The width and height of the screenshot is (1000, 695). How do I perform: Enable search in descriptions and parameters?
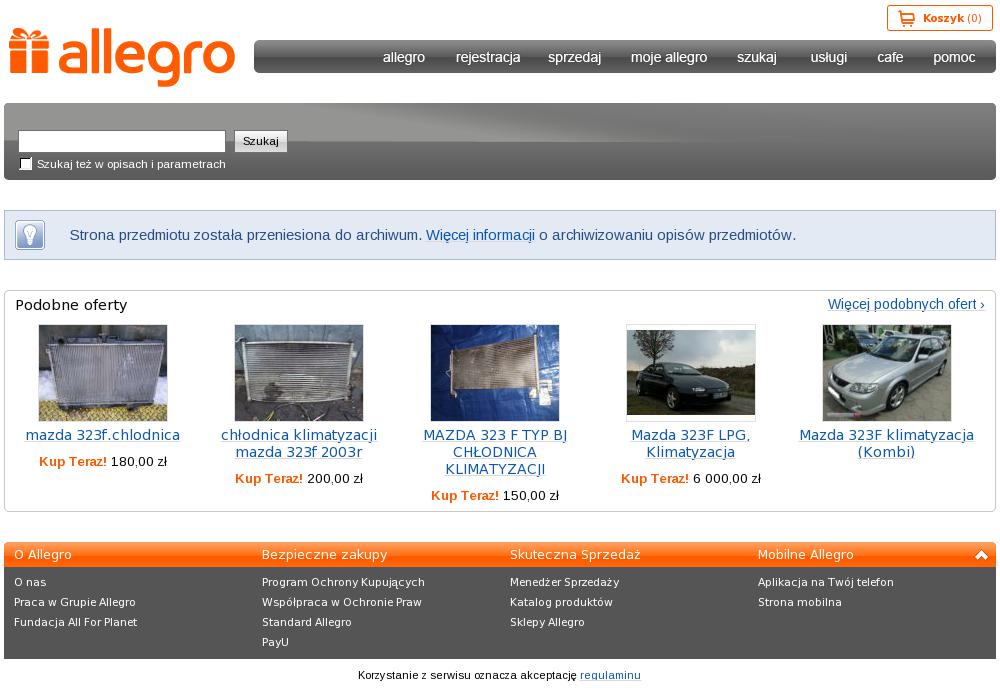click(x=26, y=164)
